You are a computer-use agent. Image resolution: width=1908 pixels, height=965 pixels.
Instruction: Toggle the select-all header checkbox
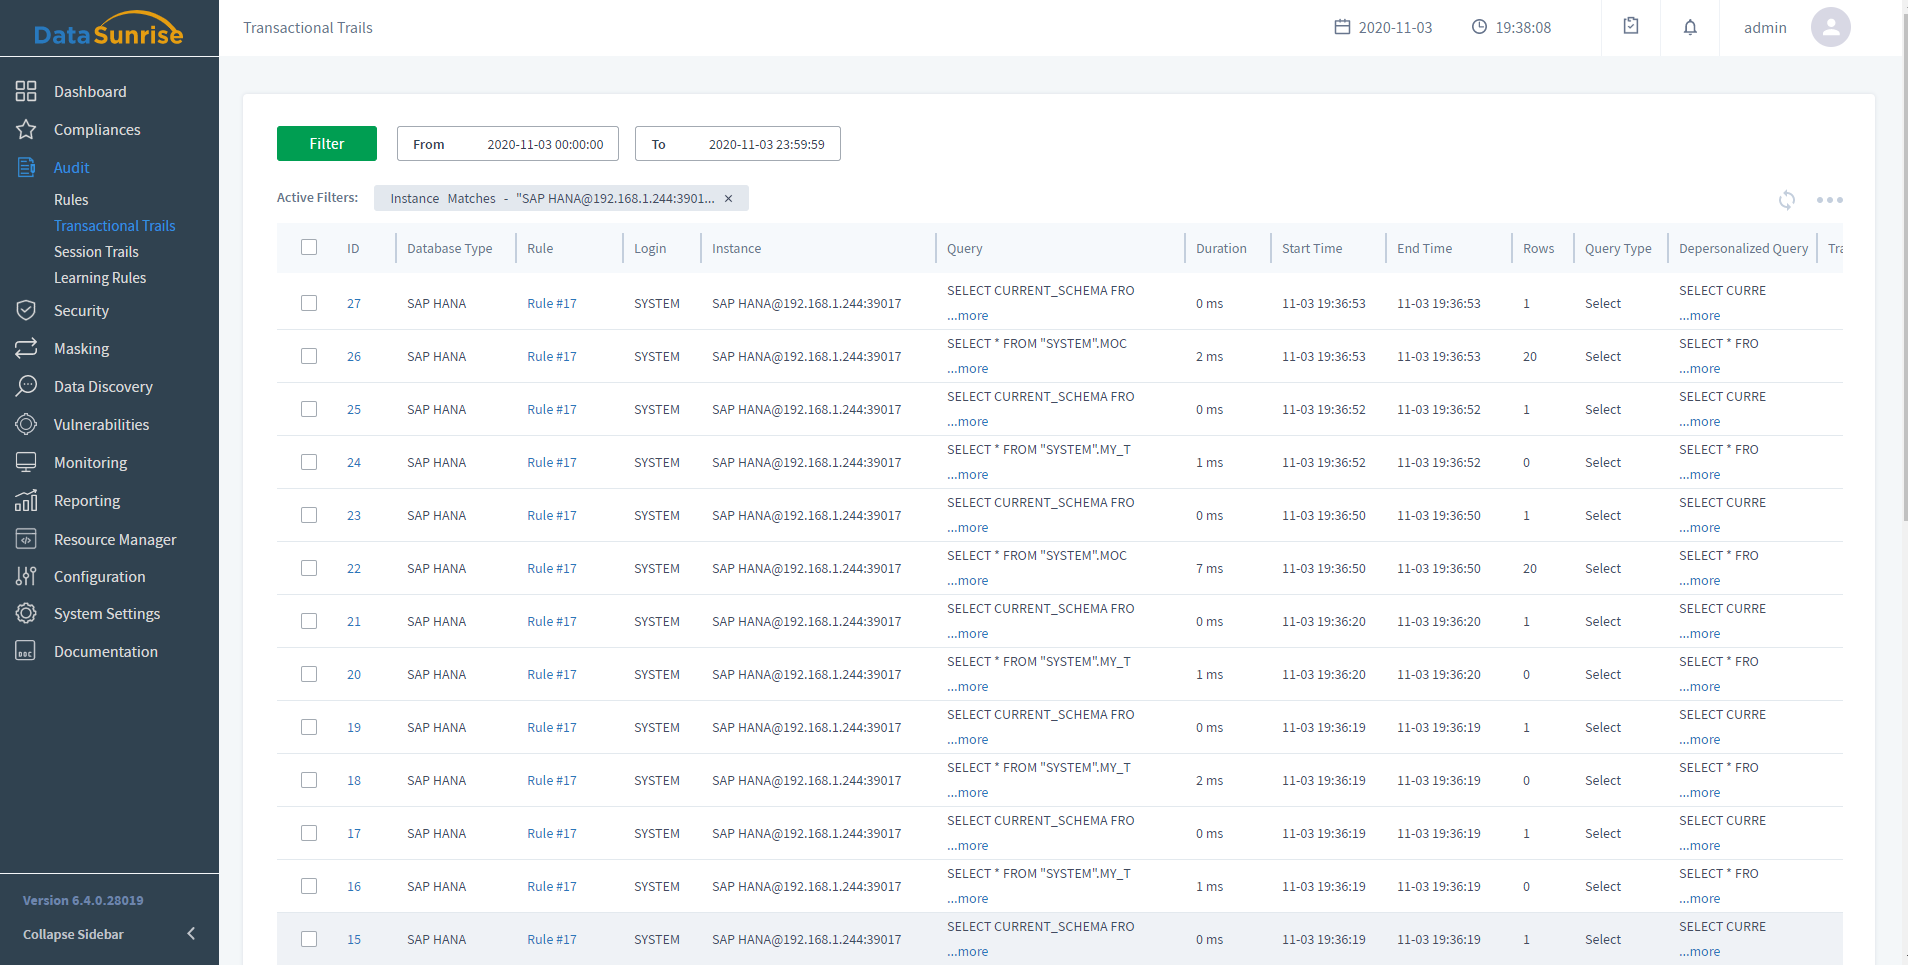pos(309,248)
